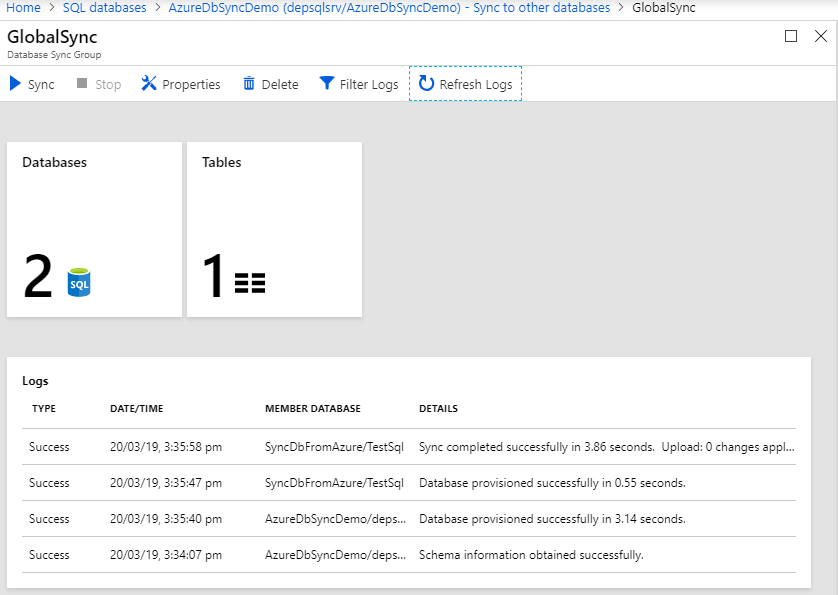Image resolution: width=838 pixels, height=595 pixels.
Task: Click the DATE/TIME column header
Action: [136, 408]
